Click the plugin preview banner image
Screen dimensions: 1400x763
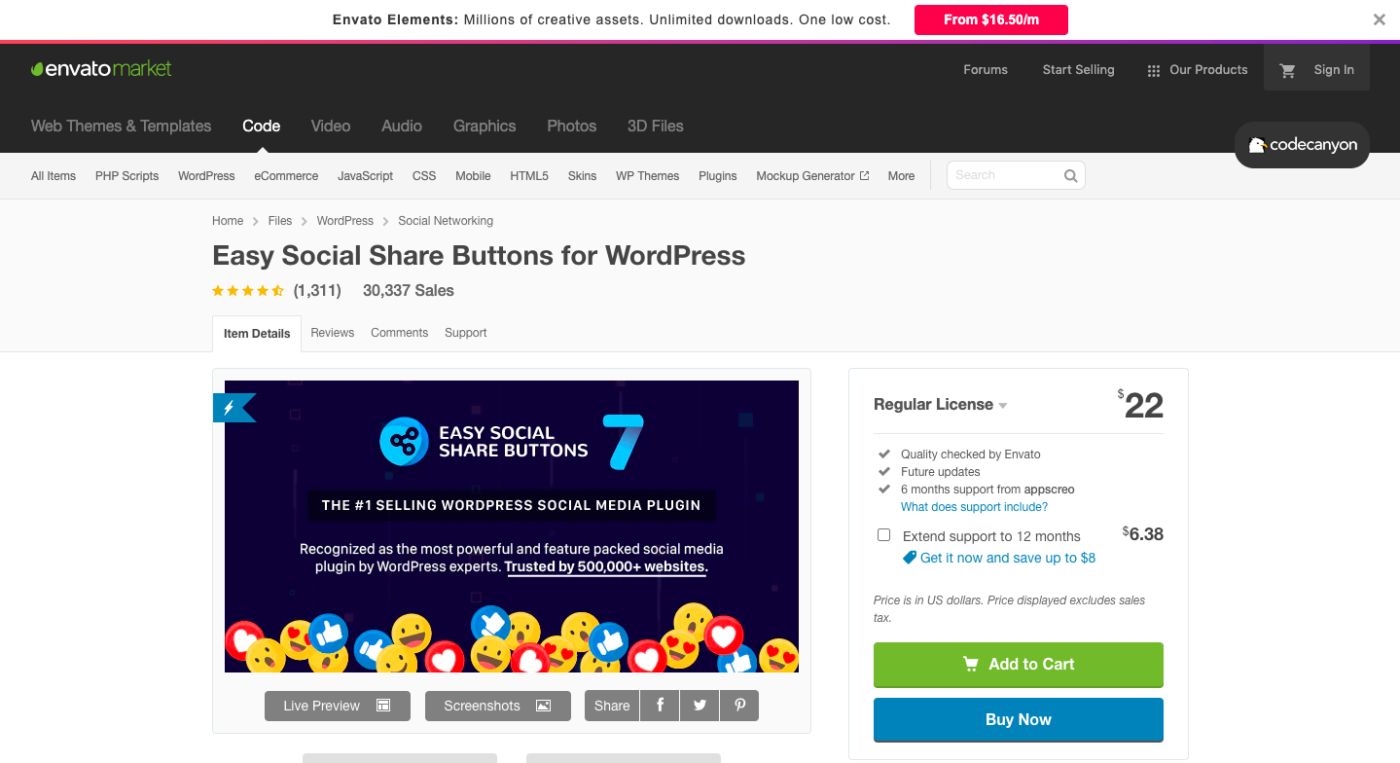pos(511,526)
